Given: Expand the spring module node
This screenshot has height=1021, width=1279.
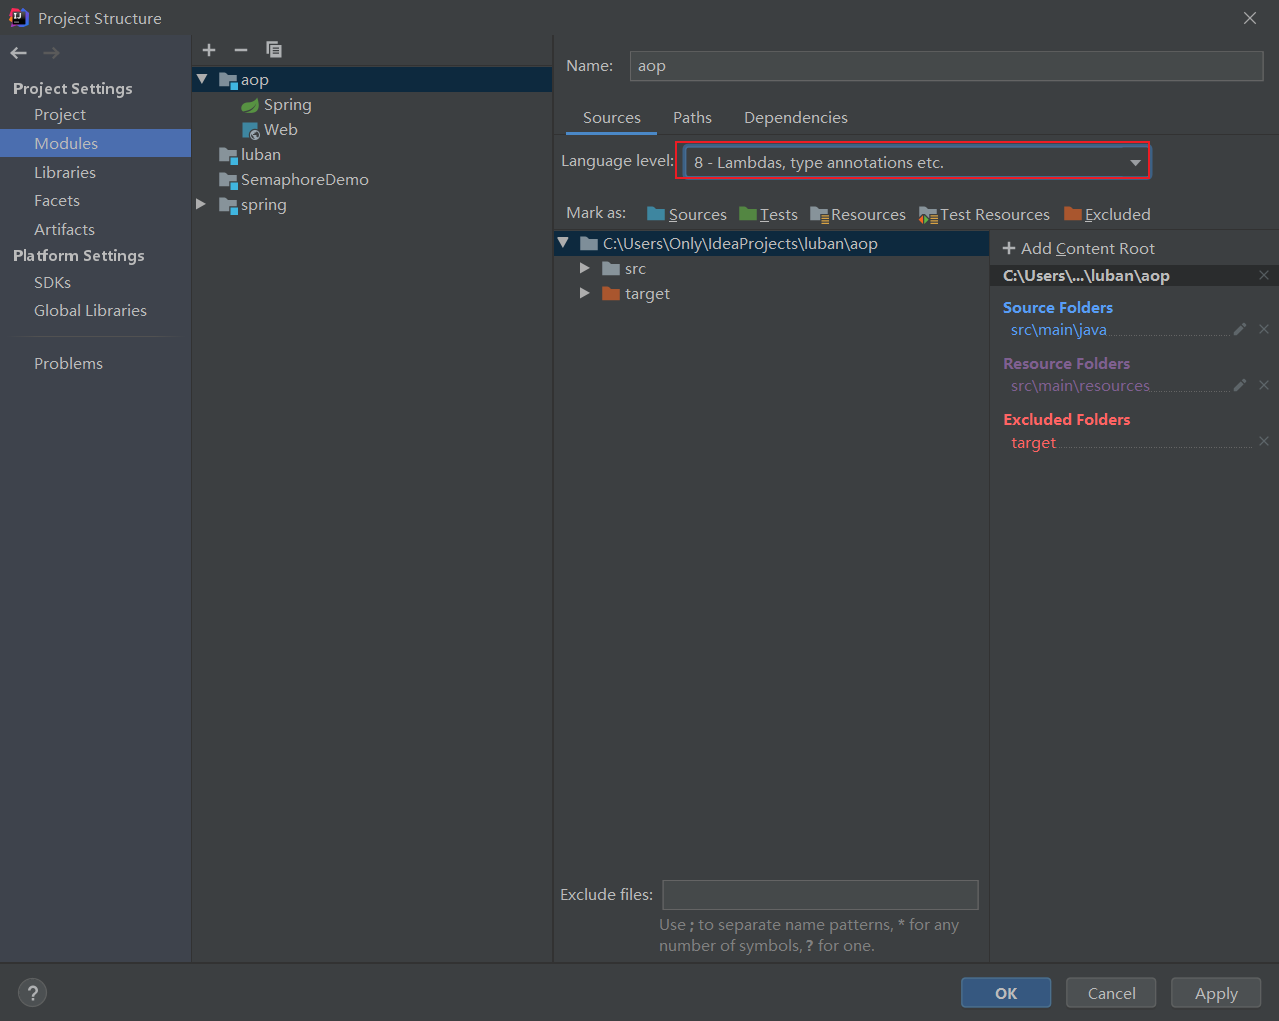Looking at the screenshot, I should pos(200,204).
